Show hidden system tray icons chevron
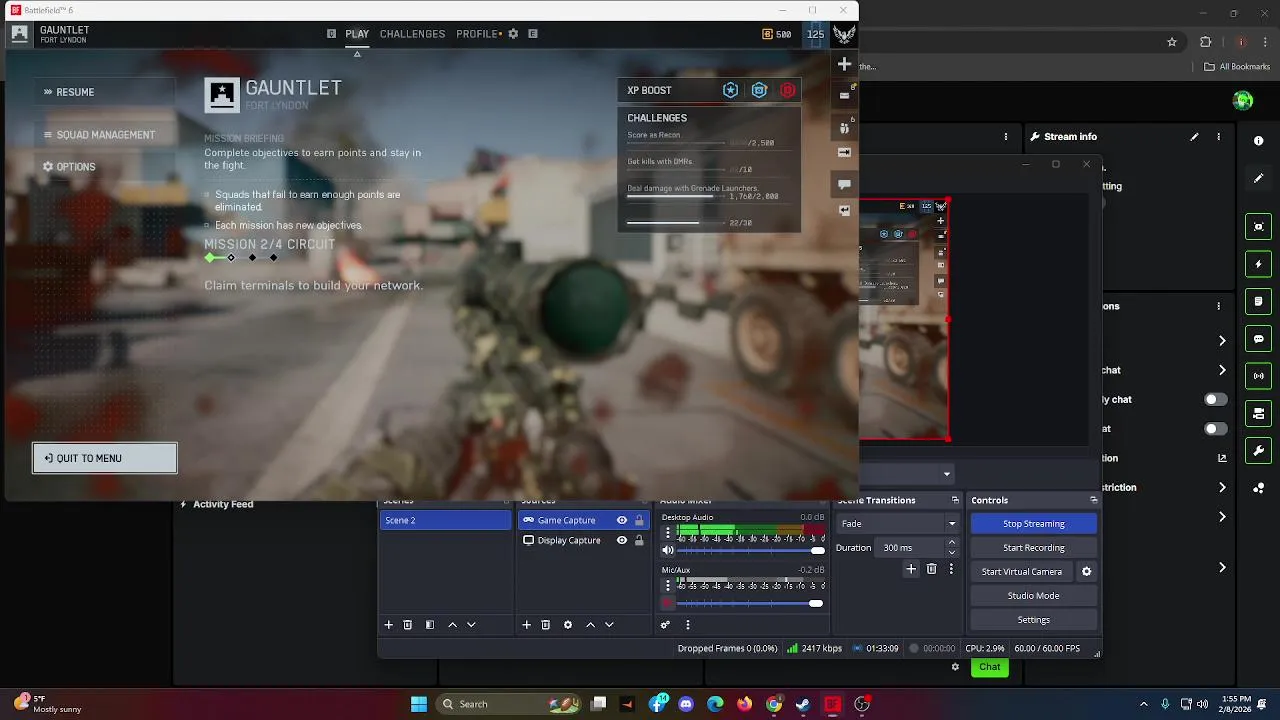Image resolution: width=1280 pixels, height=720 pixels. tap(1144, 704)
